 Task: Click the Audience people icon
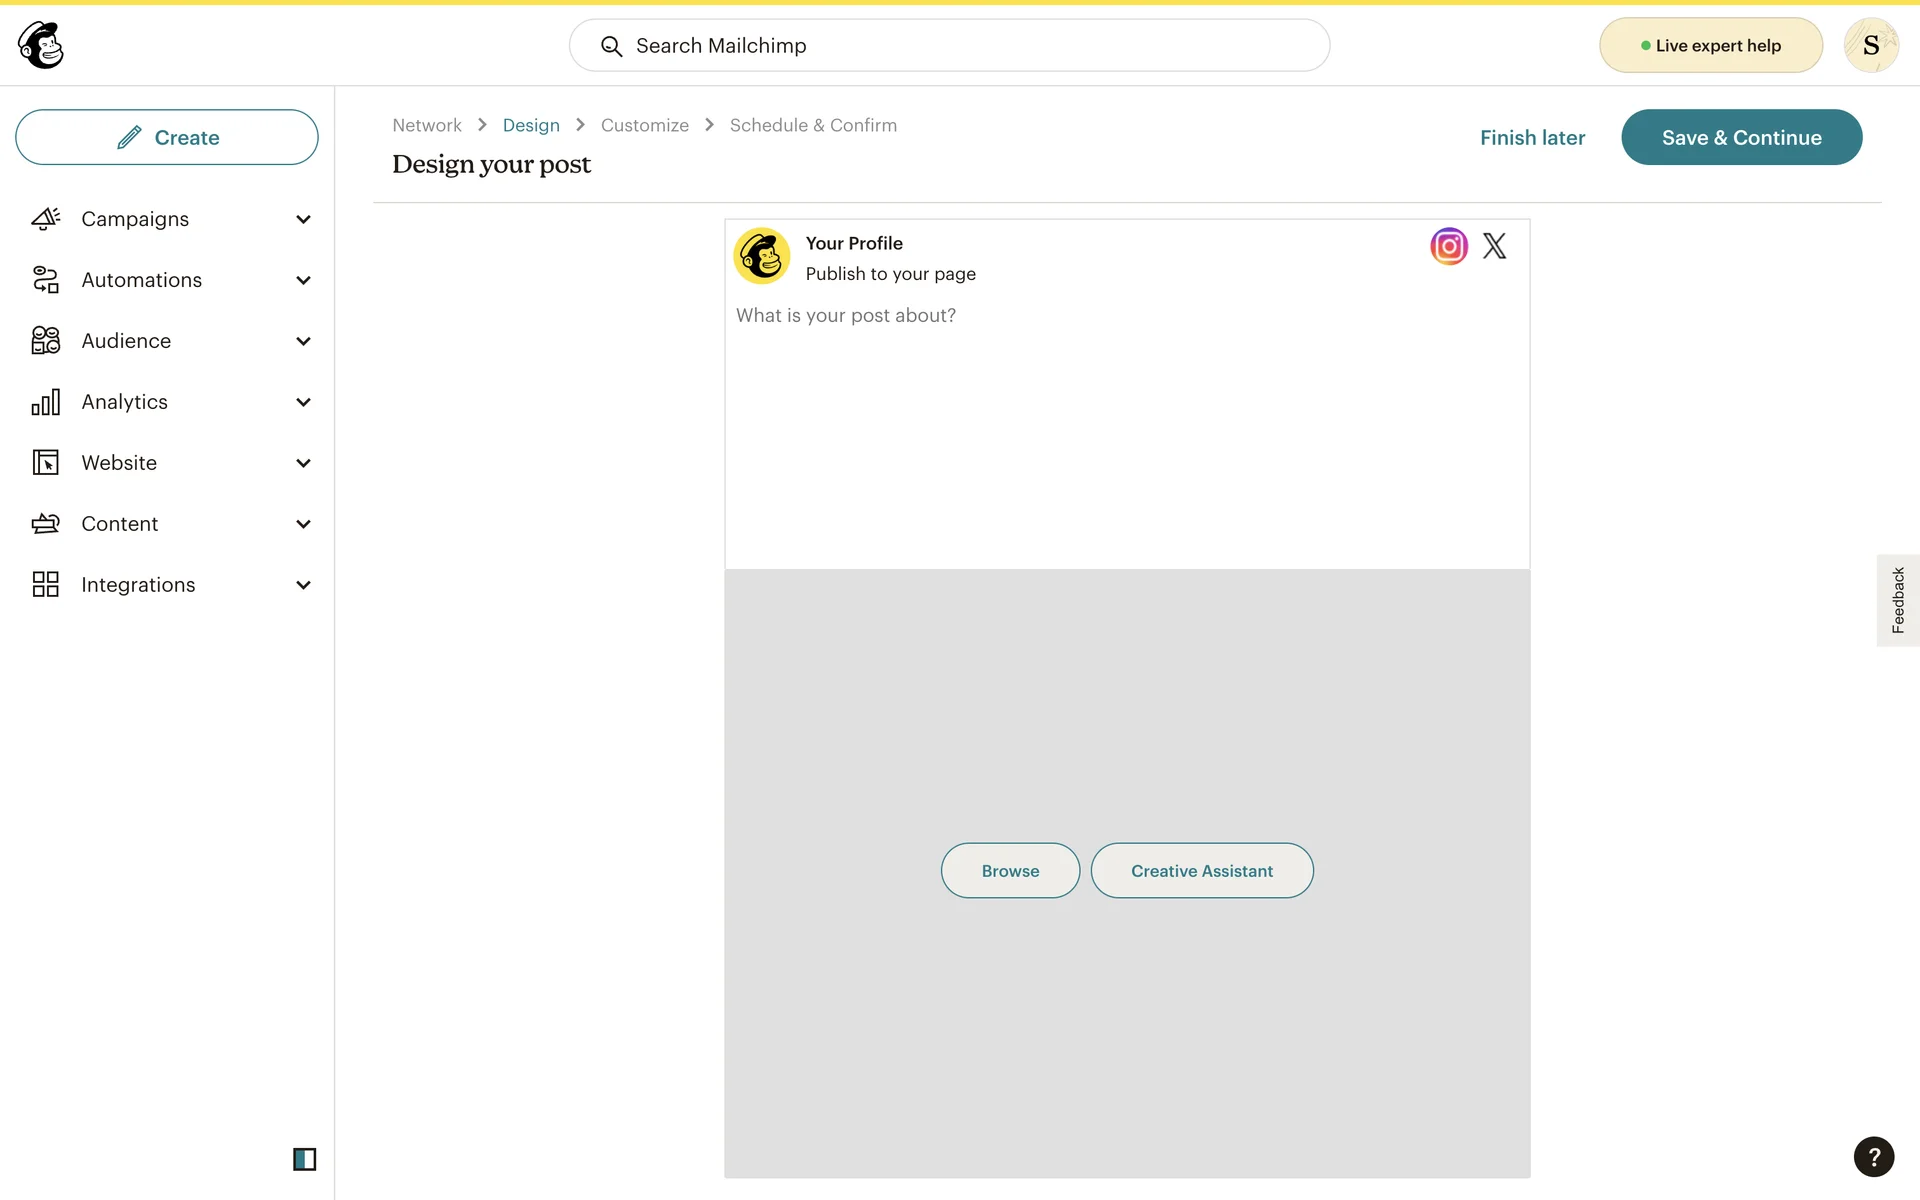[x=45, y=341]
